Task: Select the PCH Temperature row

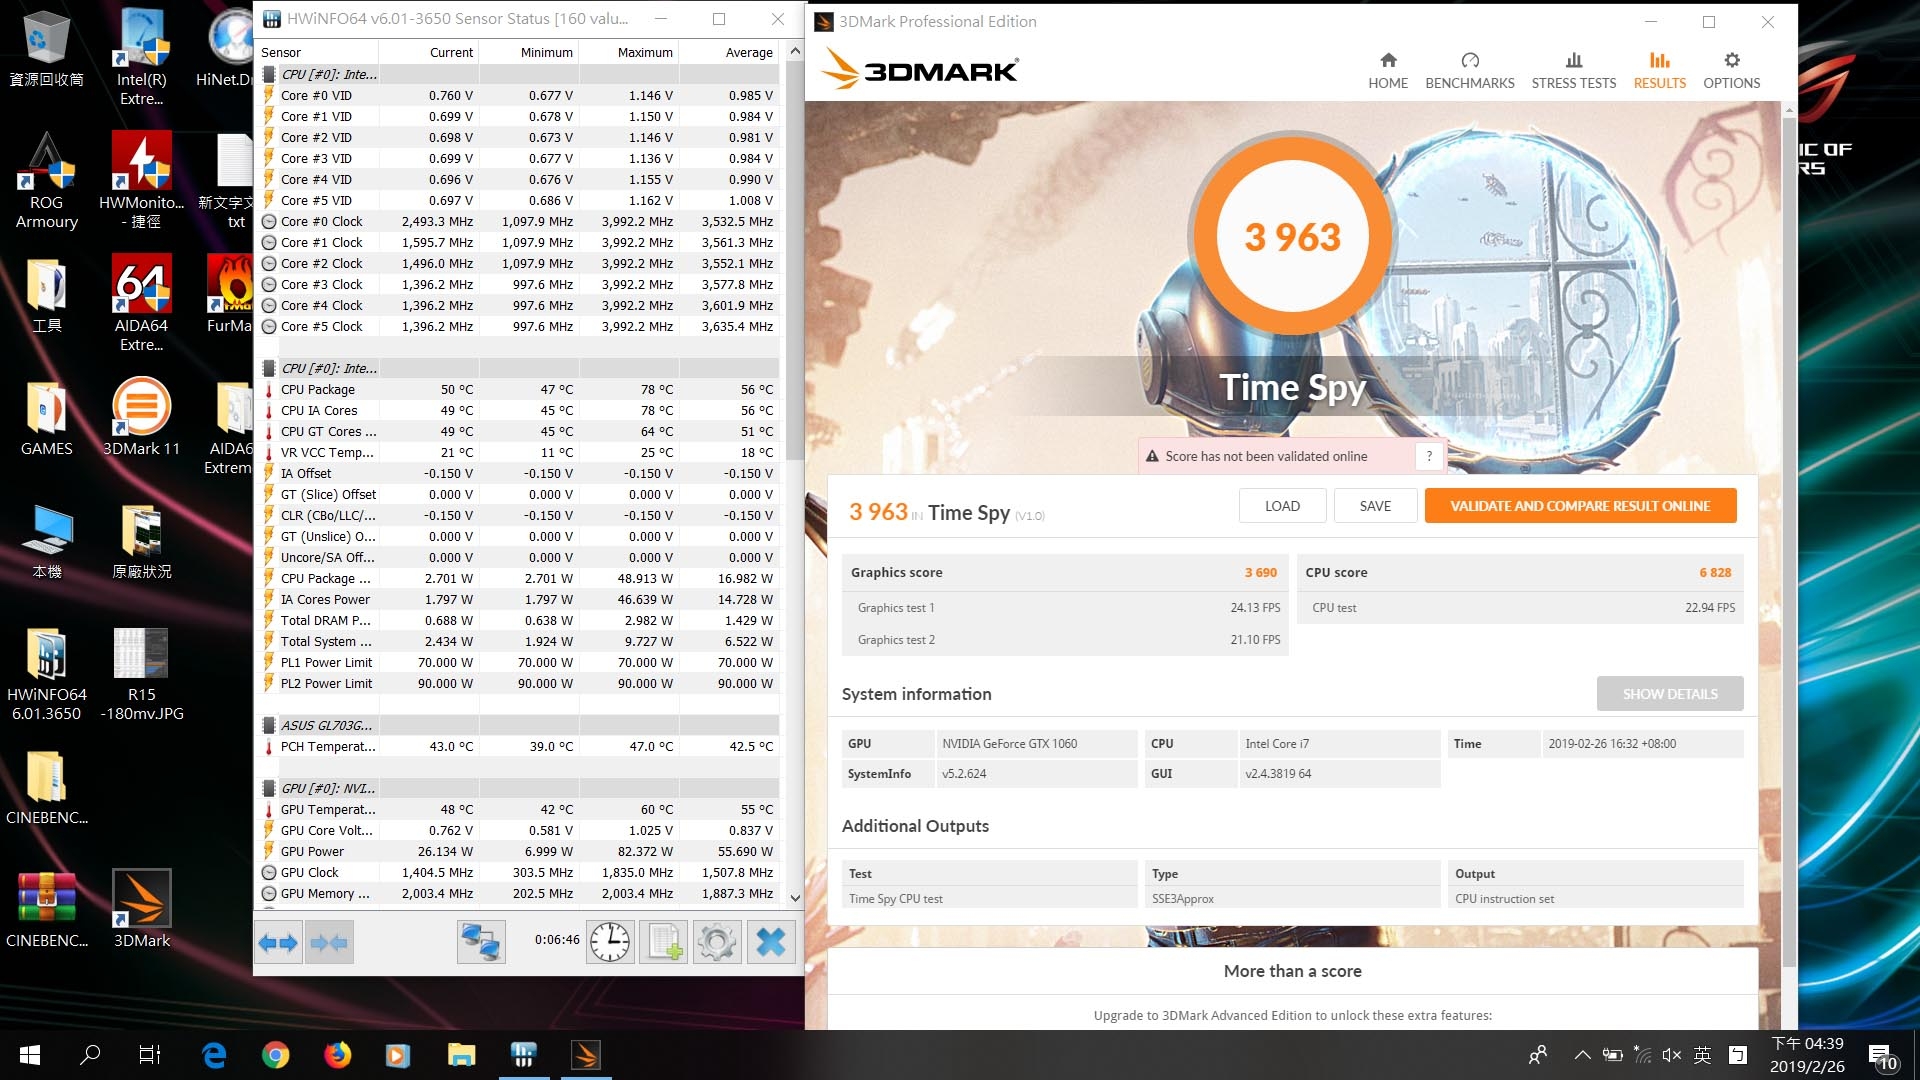Action: coord(518,746)
